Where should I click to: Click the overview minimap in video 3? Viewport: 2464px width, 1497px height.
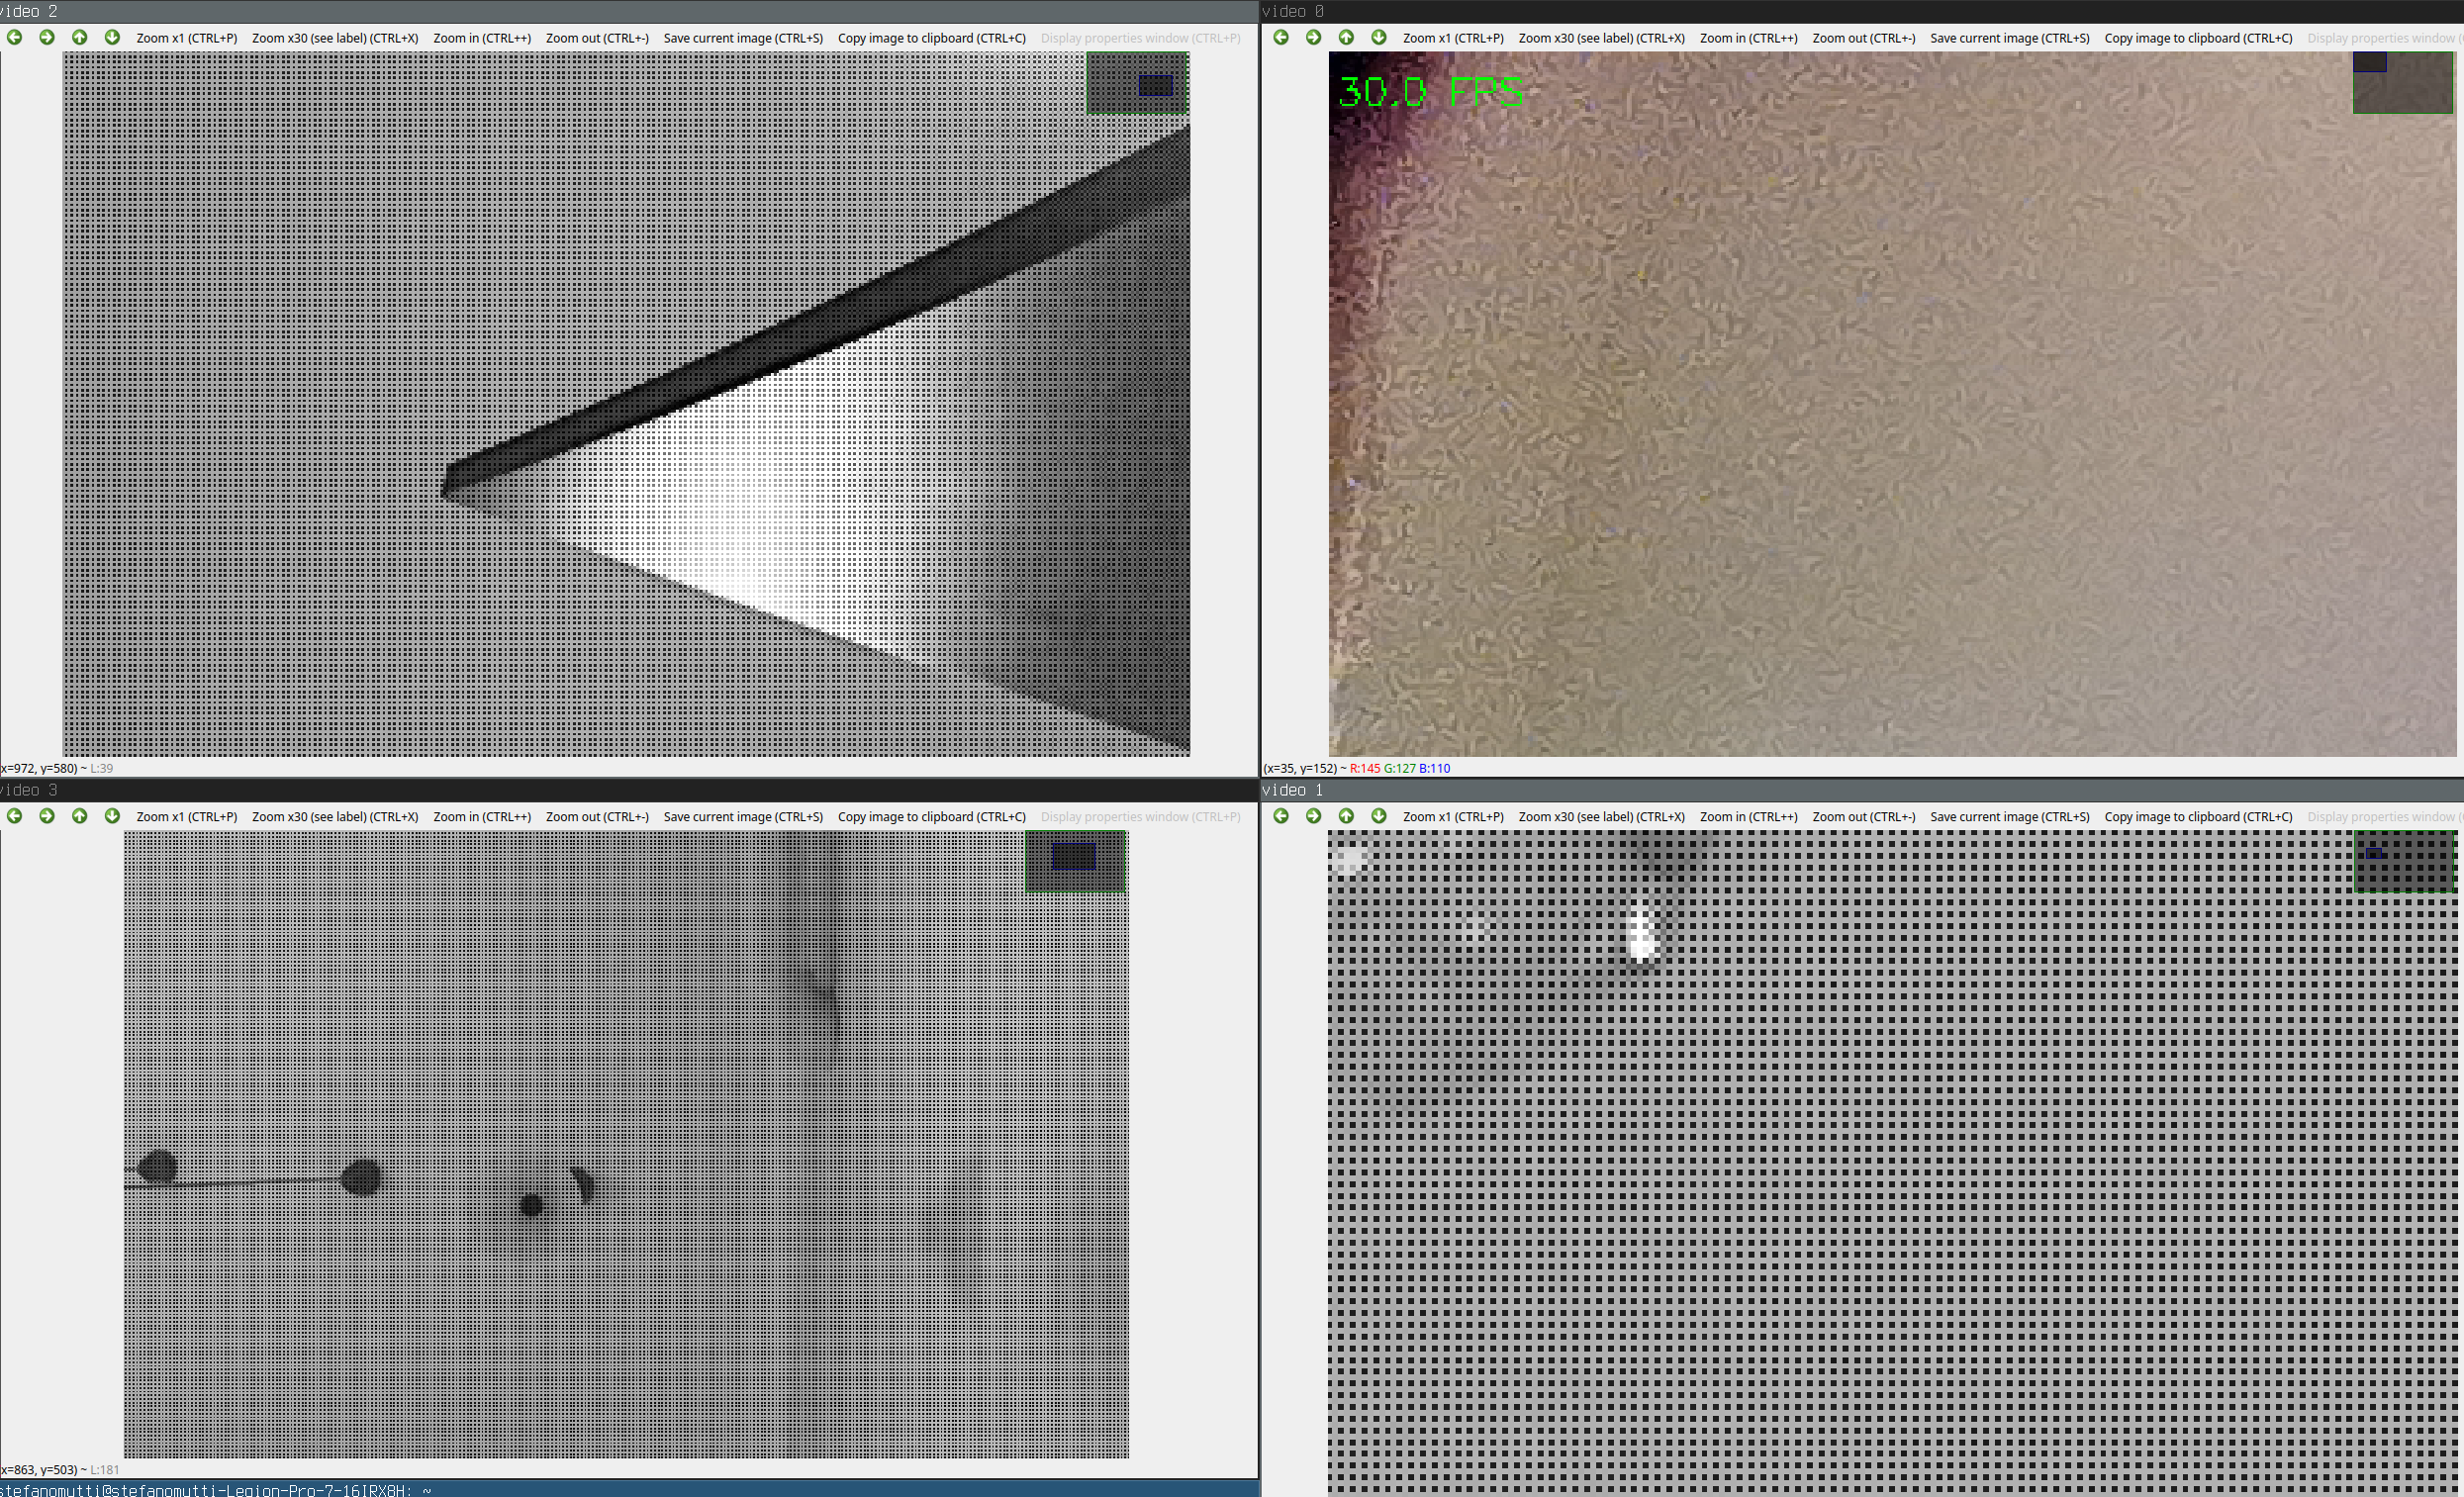click(1075, 861)
